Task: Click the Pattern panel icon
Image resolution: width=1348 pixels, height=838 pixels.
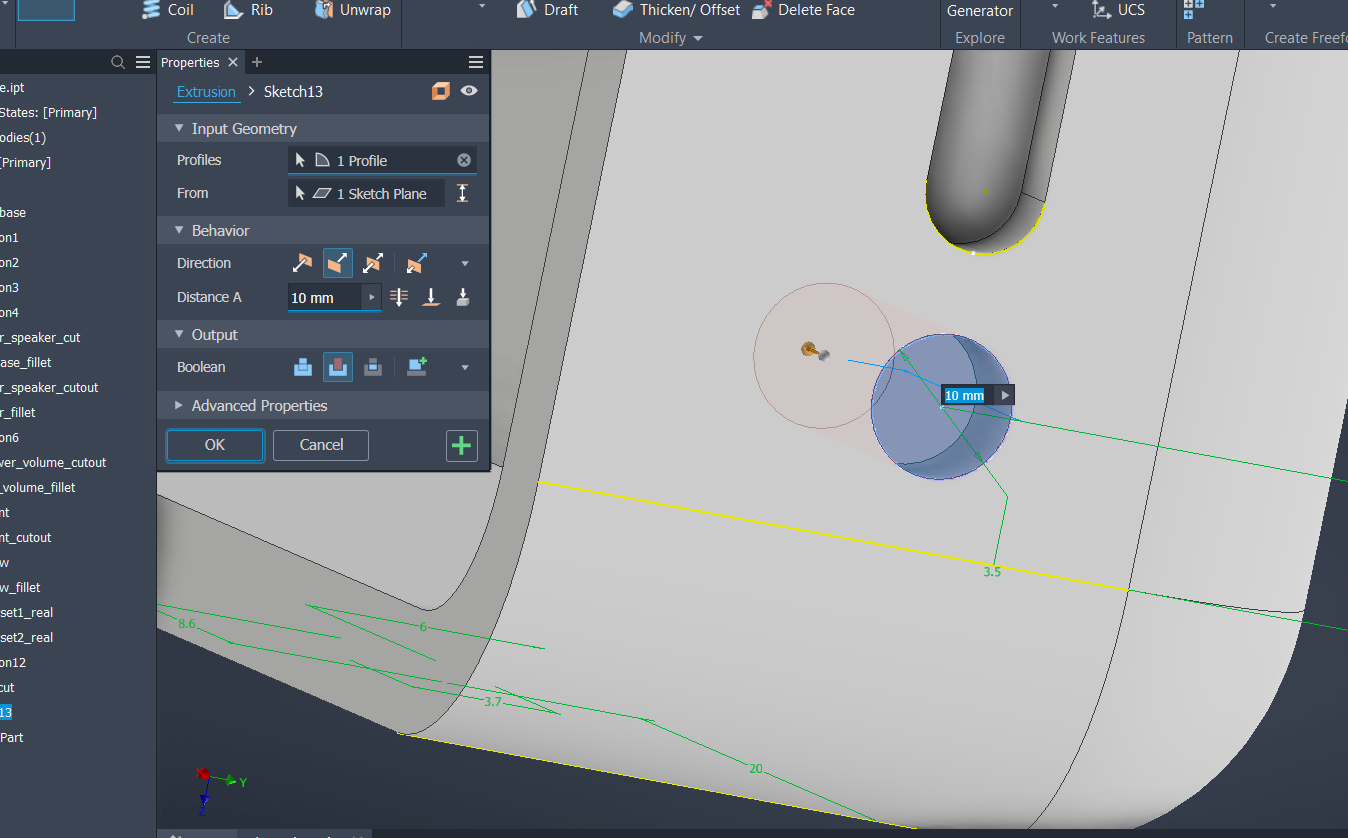Action: point(1193,10)
